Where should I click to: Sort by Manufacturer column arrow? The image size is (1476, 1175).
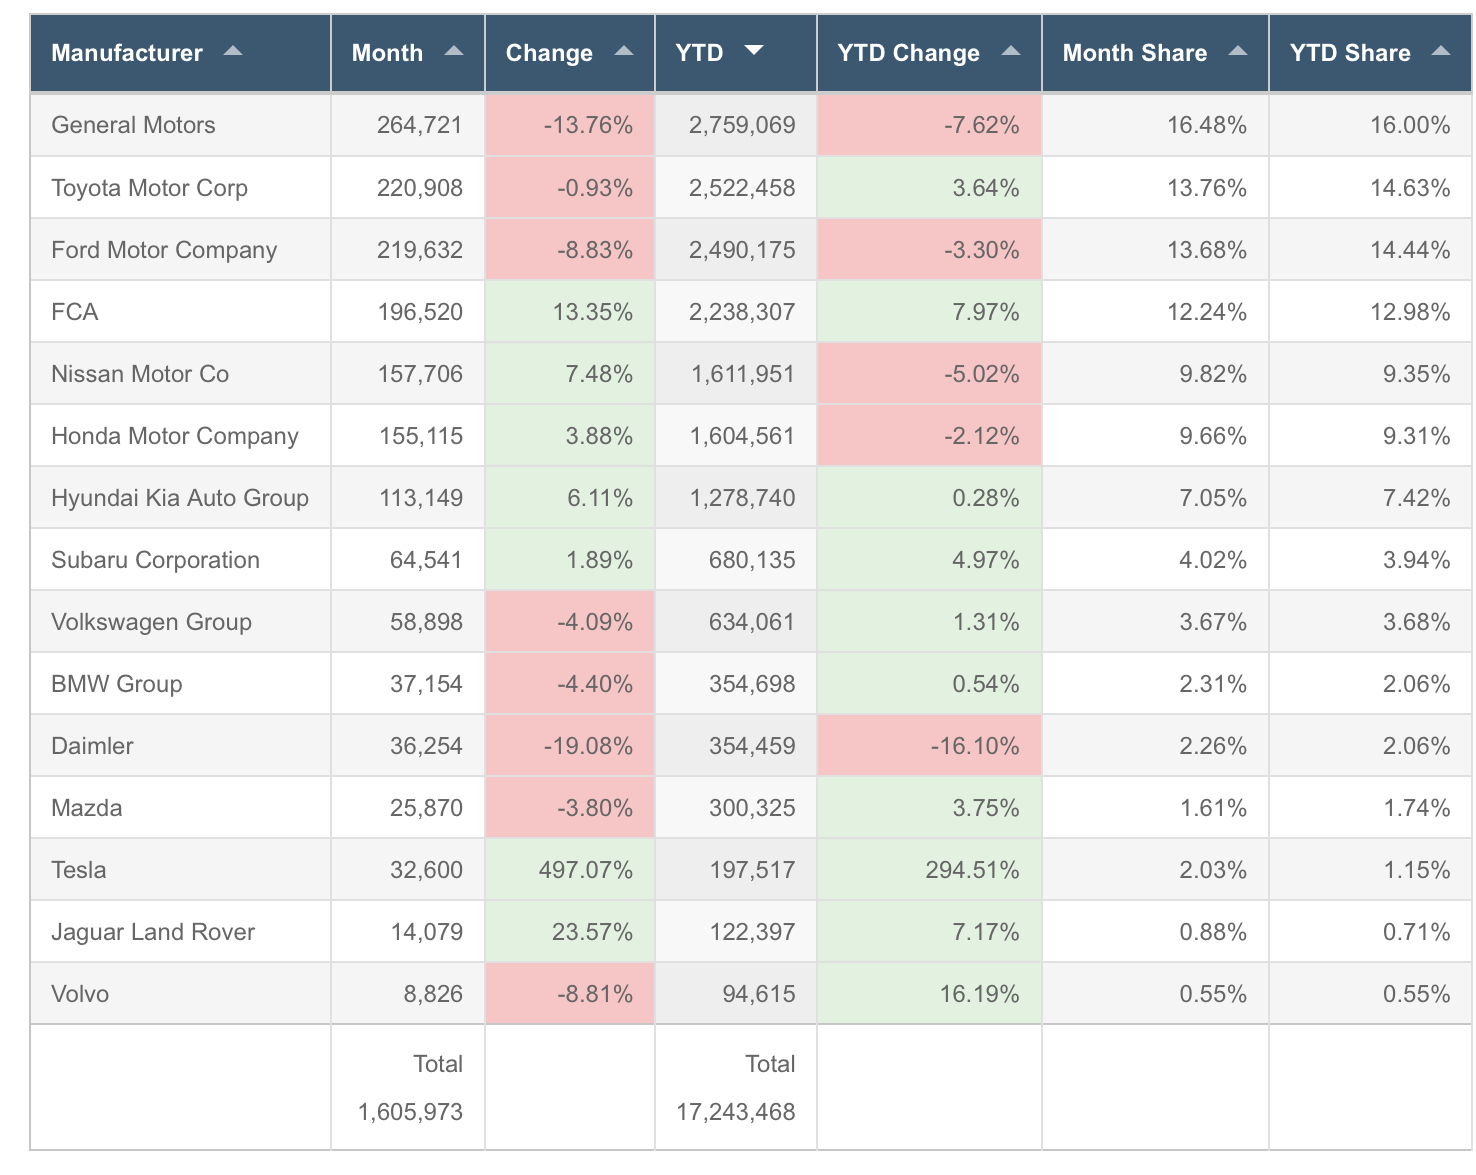233,51
